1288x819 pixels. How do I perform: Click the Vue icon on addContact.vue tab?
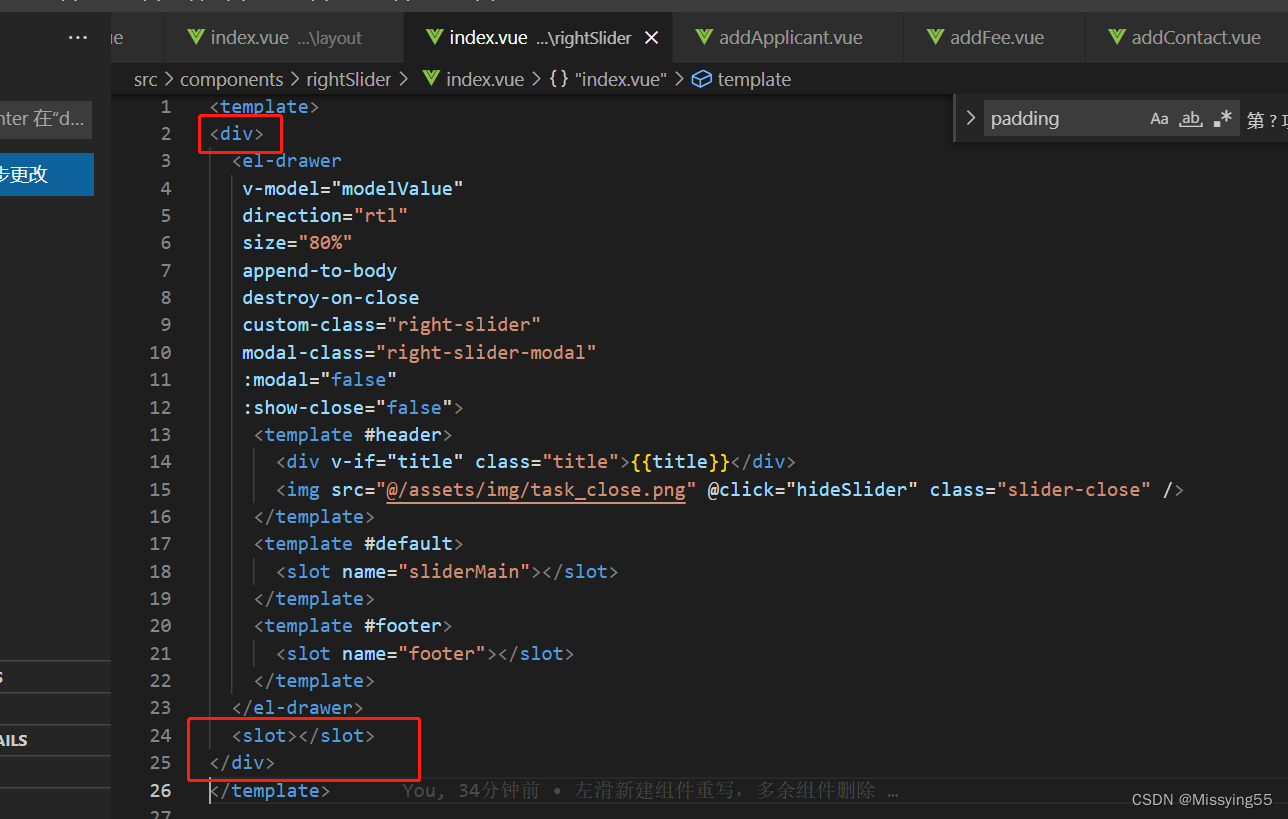1117,38
